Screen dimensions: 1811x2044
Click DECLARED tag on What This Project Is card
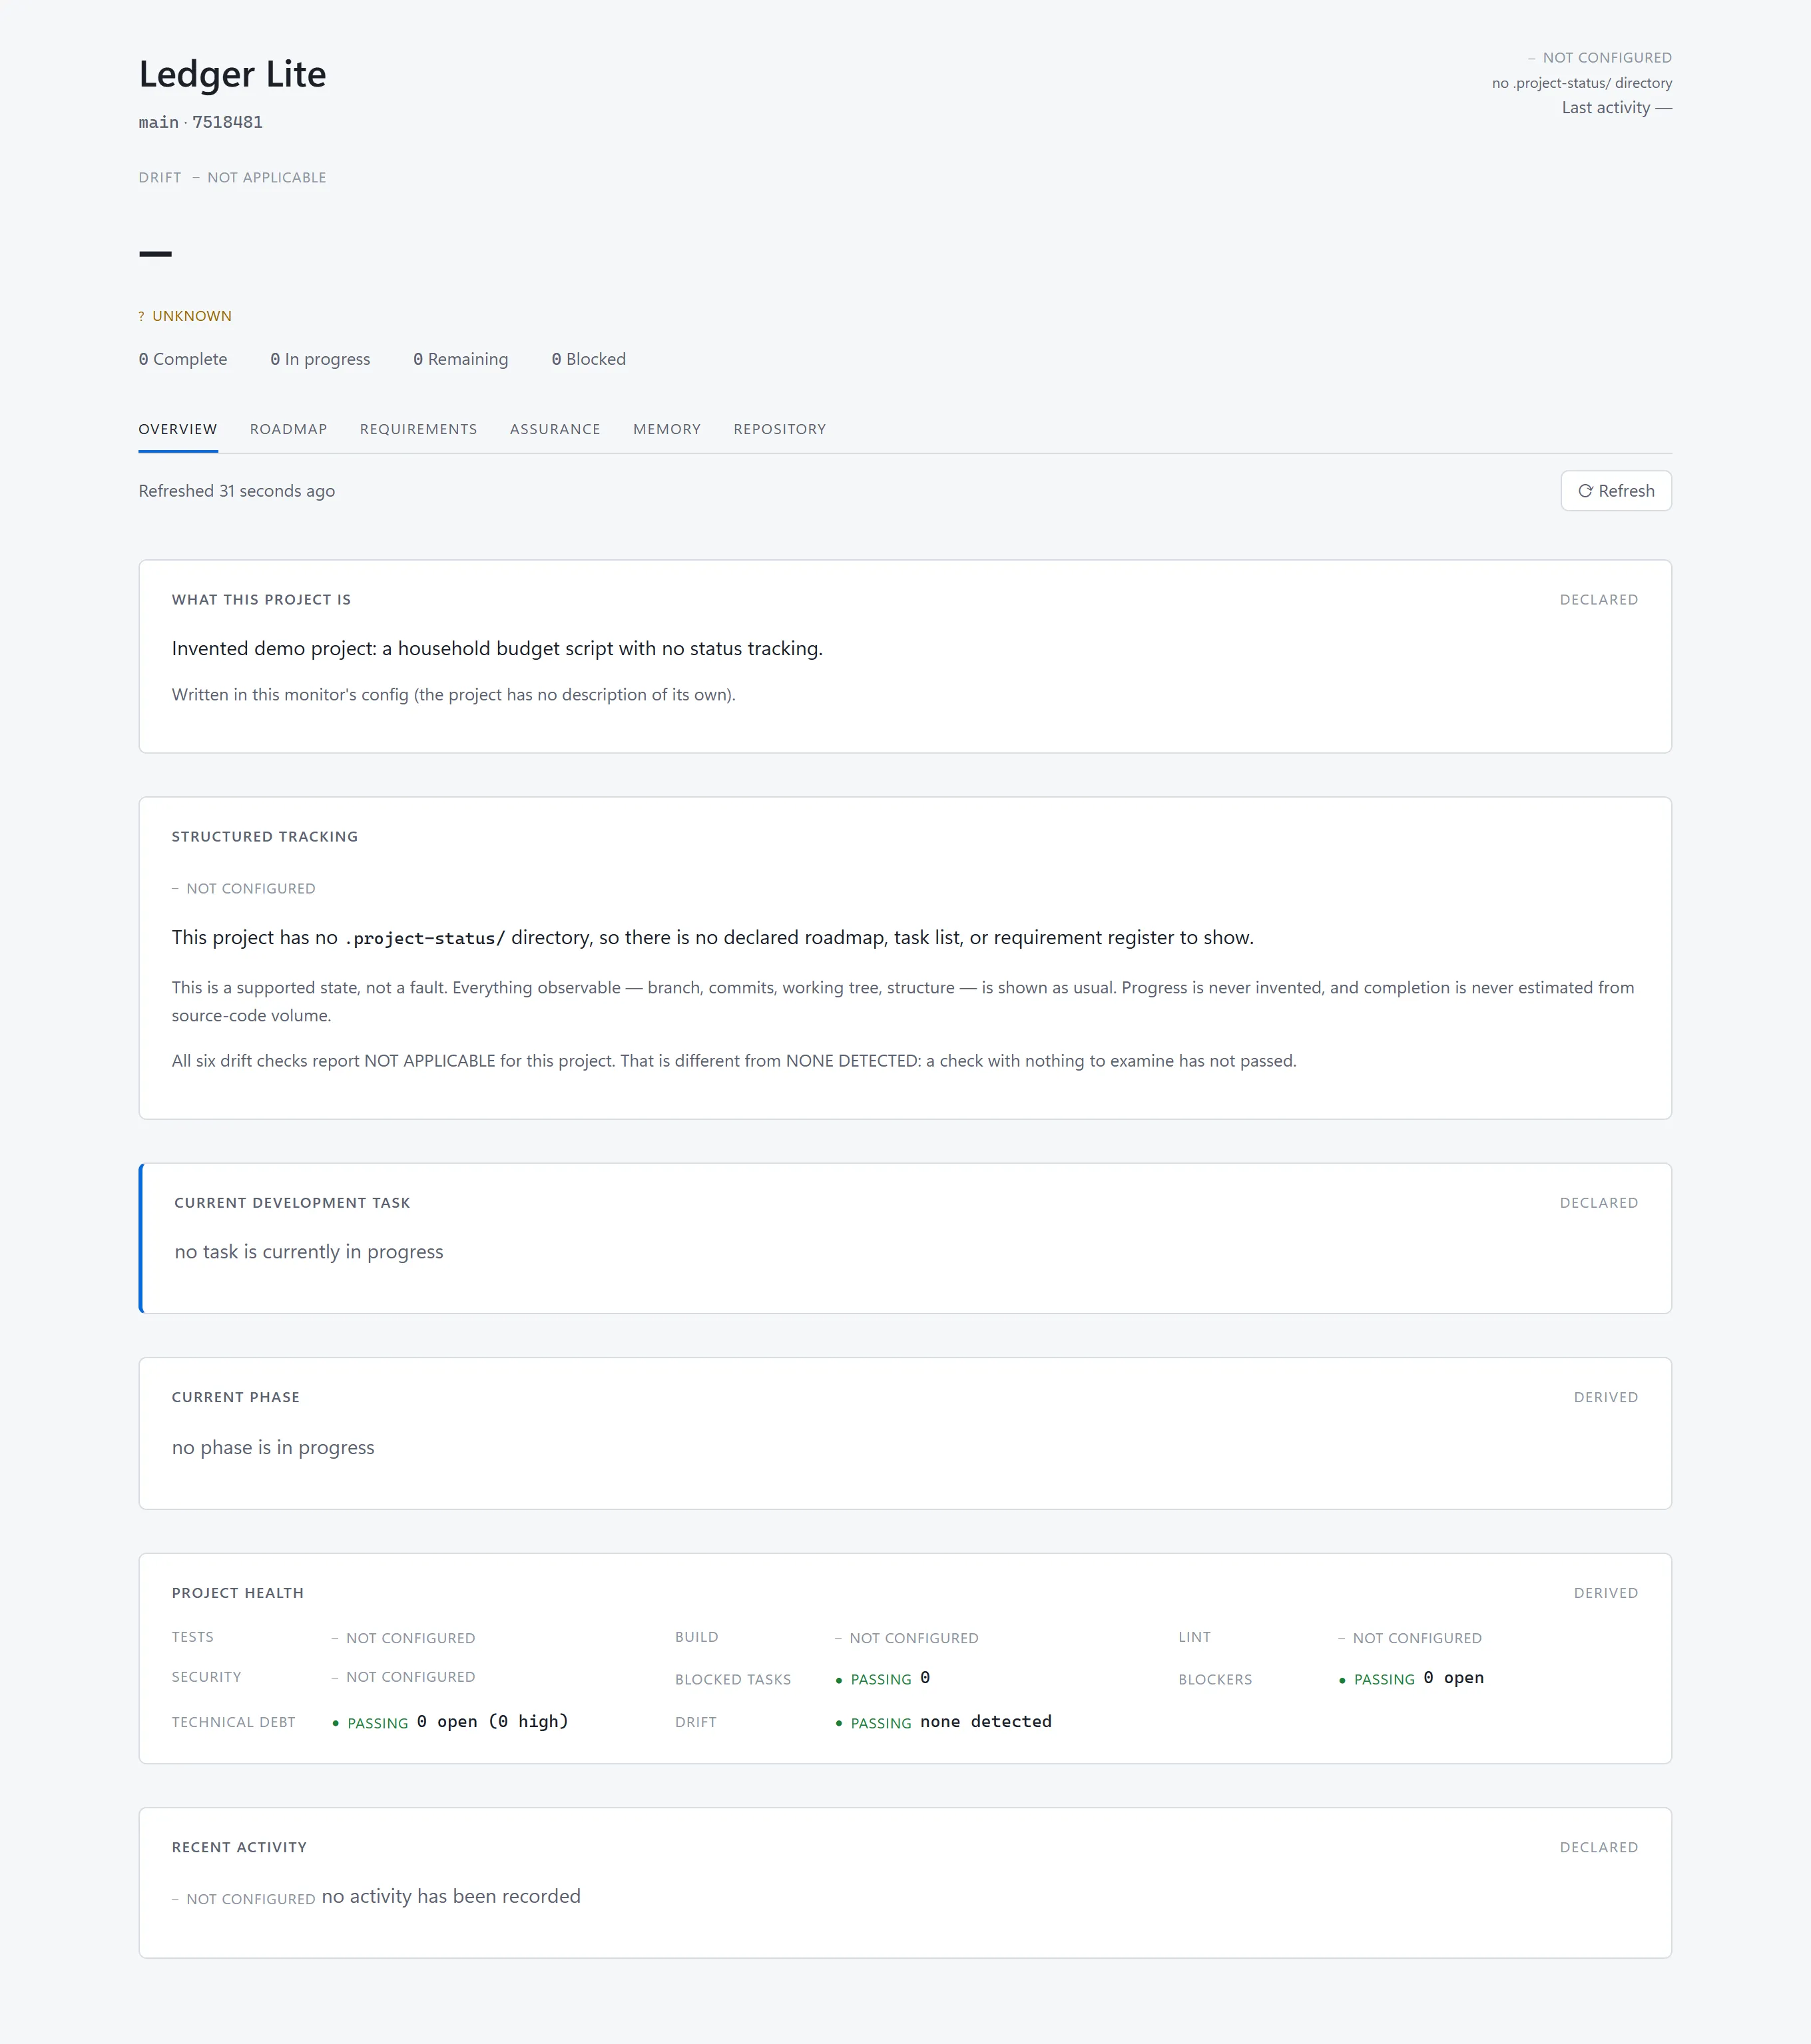click(x=1599, y=600)
